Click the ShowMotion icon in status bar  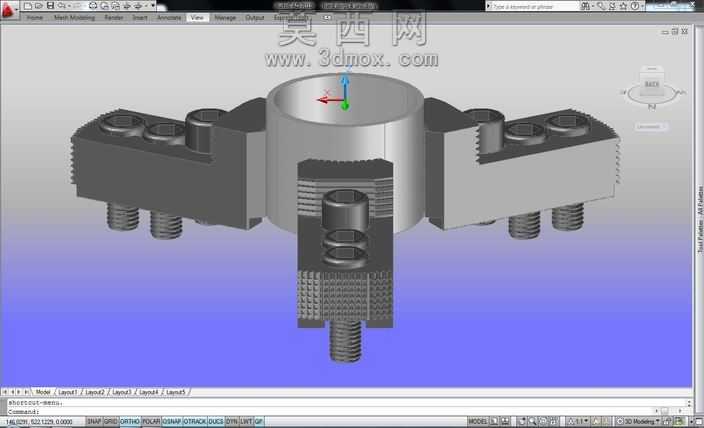click(x=554, y=421)
